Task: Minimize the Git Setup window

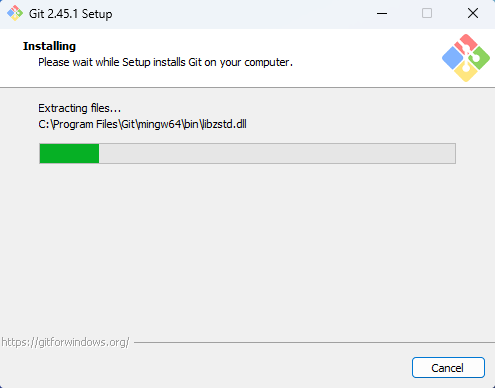Action: click(x=382, y=13)
